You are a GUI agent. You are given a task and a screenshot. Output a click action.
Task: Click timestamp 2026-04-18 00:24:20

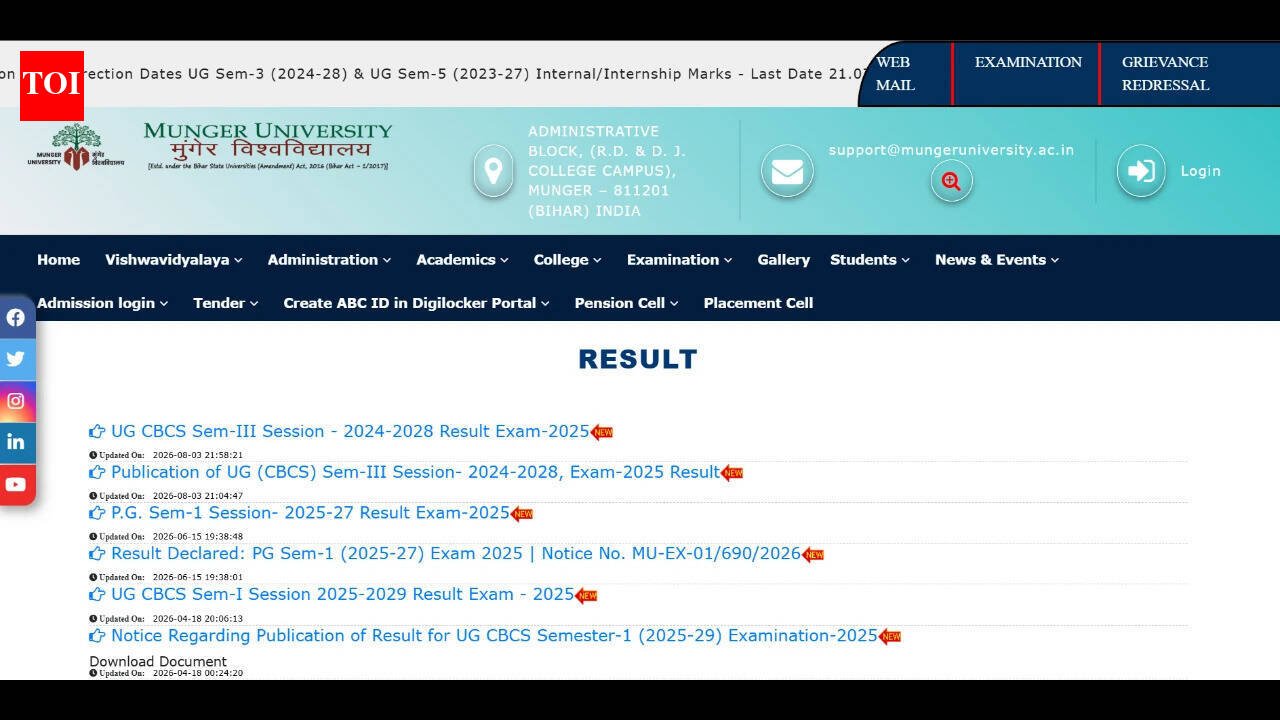pyautogui.click(x=197, y=673)
